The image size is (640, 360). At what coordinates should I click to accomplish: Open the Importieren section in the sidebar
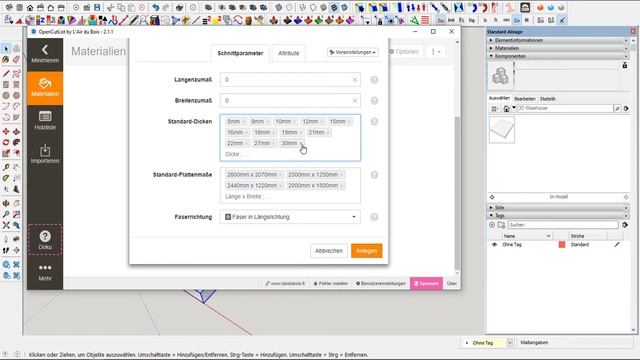tap(45, 154)
